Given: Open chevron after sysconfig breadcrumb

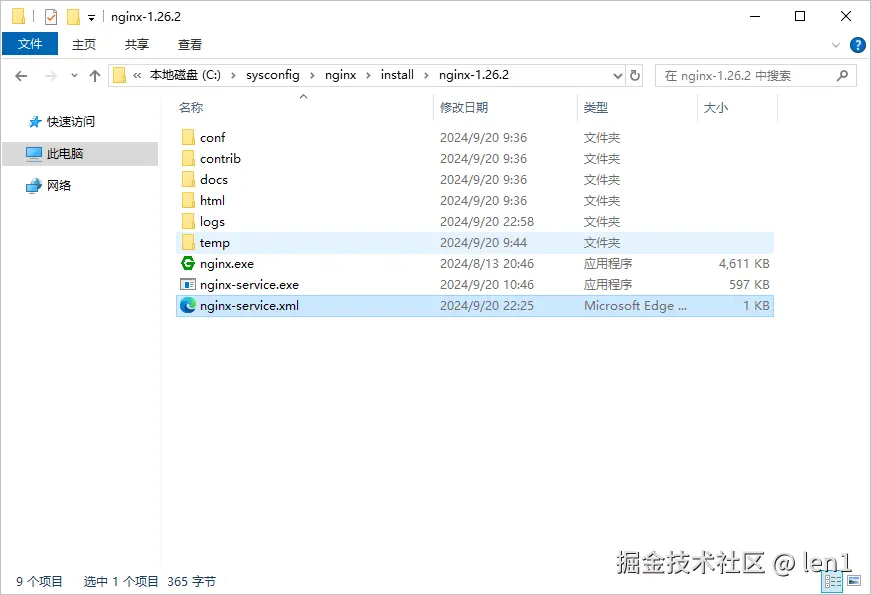Looking at the screenshot, I should pyautogui.click(x=312, y=76).
